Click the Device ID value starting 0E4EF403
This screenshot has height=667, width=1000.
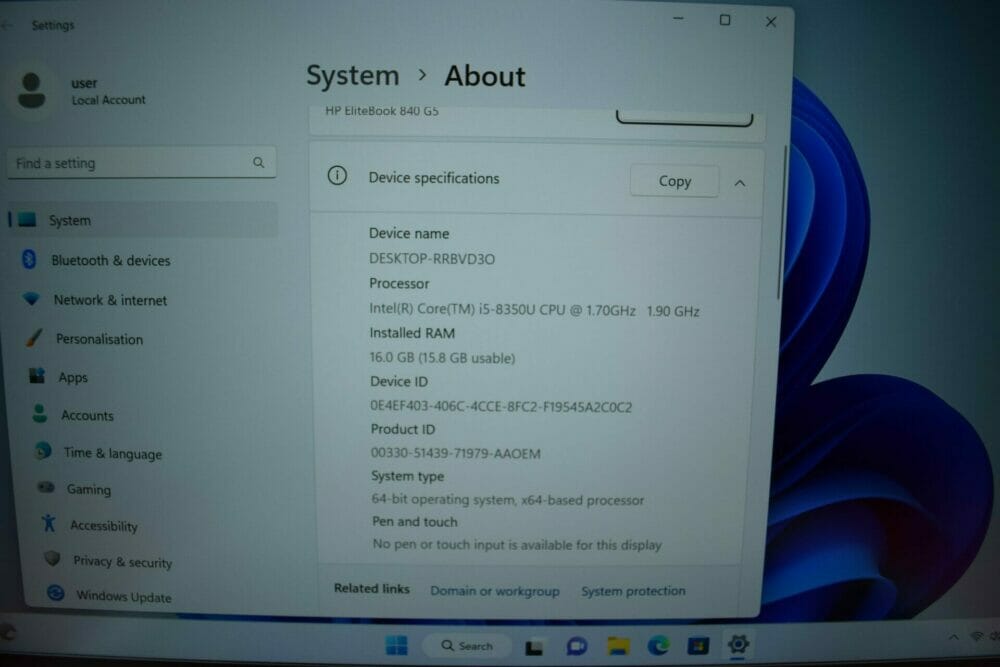[501, 406]
